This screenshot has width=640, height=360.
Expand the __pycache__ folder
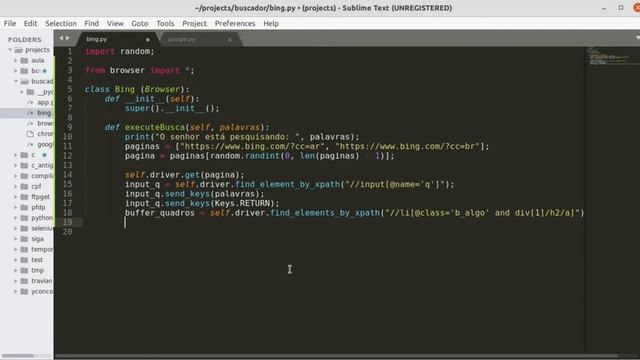click(x=22, y=92)
